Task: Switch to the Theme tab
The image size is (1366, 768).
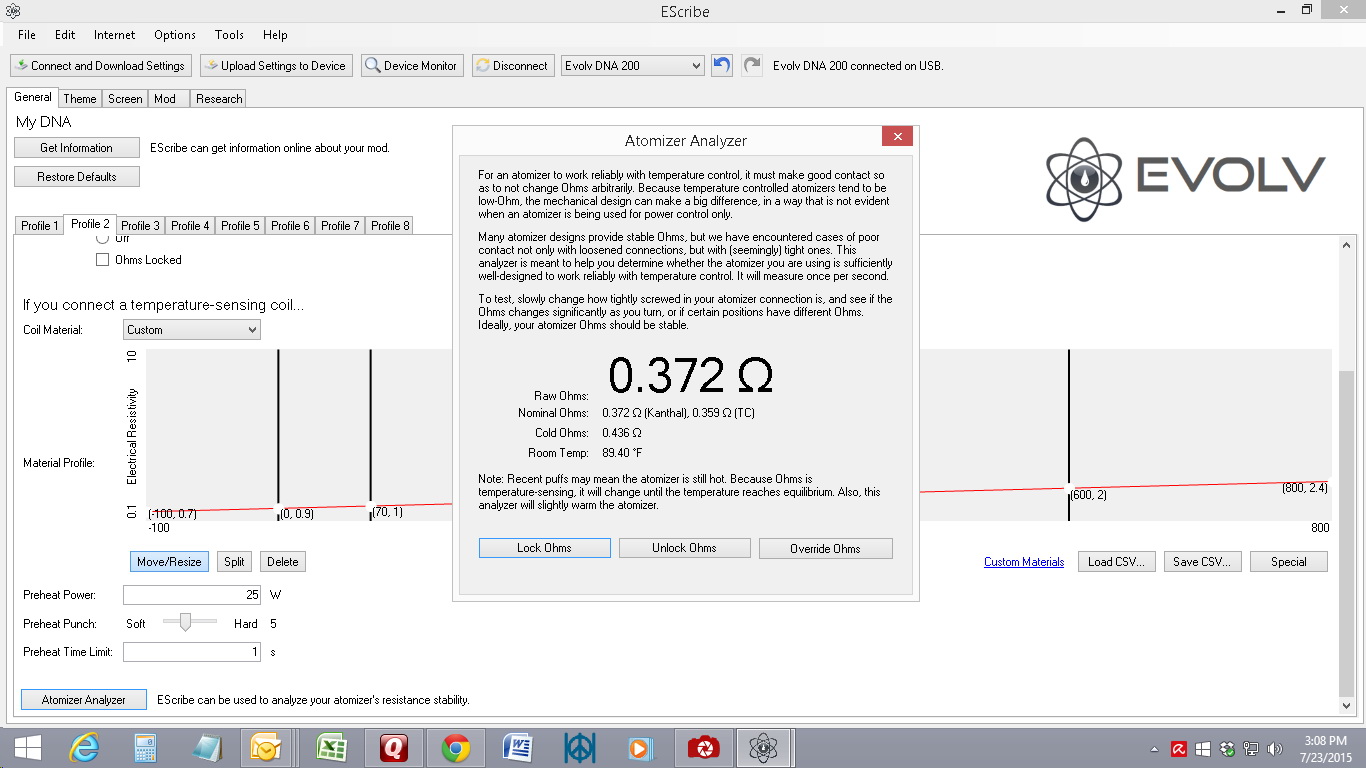Action: [x=80, y=99]
